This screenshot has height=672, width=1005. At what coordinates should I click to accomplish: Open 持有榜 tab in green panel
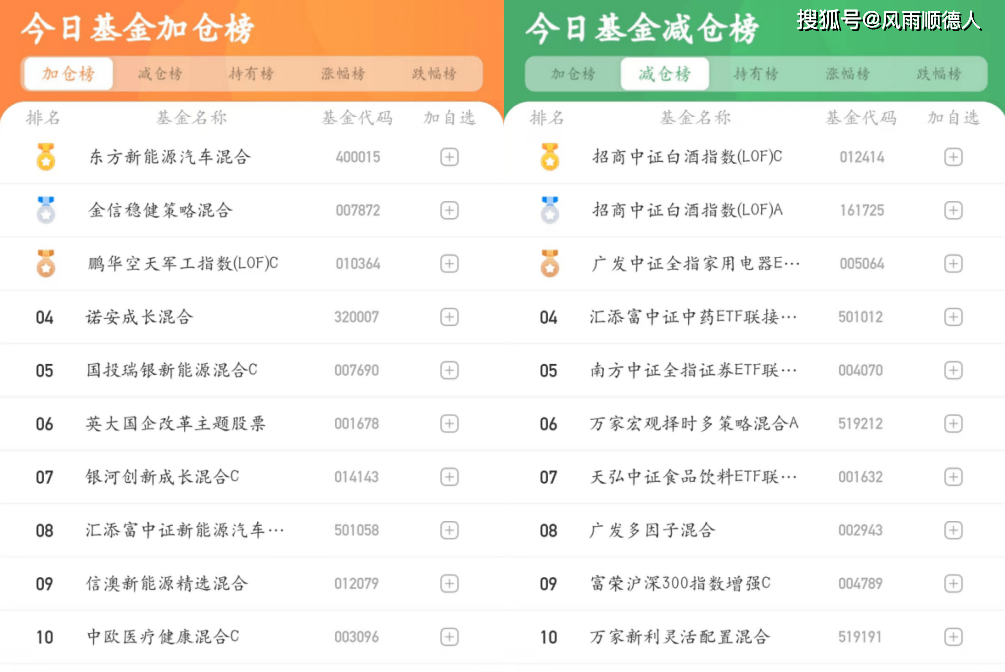pyautogui.click(x=756, y=74)
